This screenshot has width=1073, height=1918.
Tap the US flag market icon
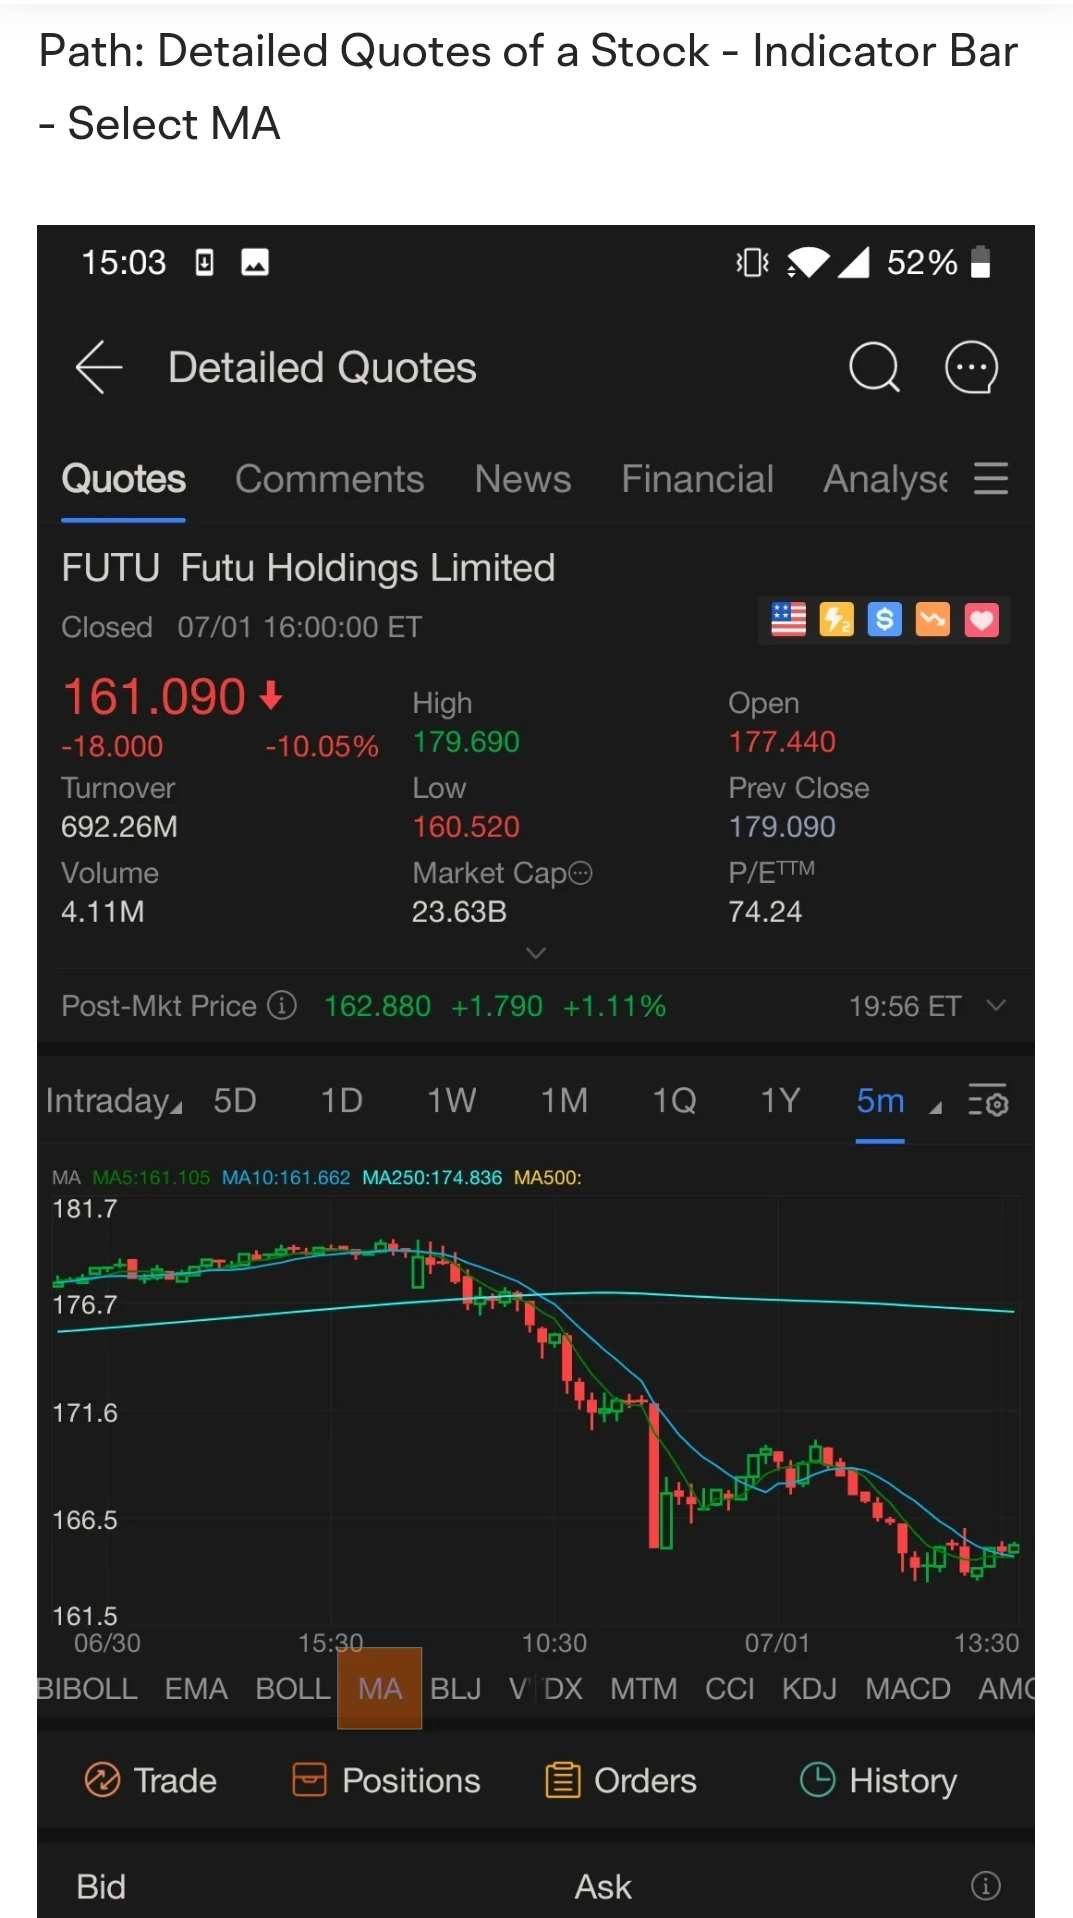click(788, 620)
